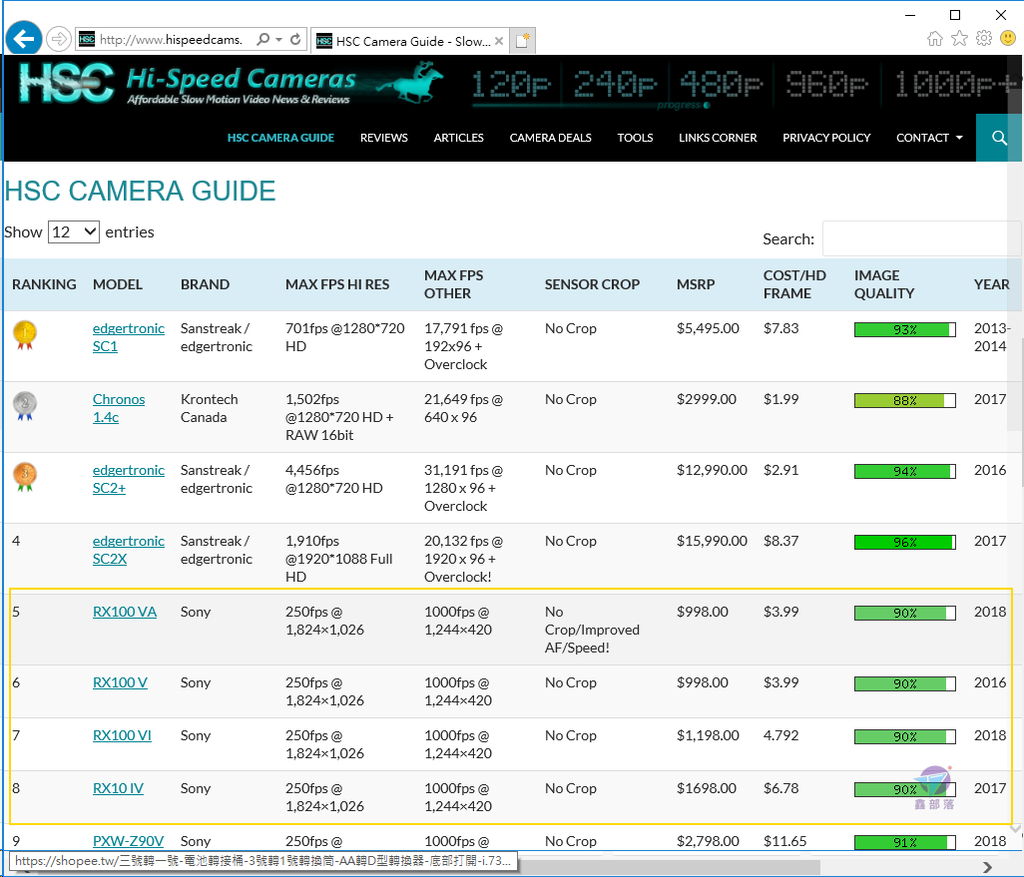Open the edgertronic SC2X link

[x=129, y=550]
